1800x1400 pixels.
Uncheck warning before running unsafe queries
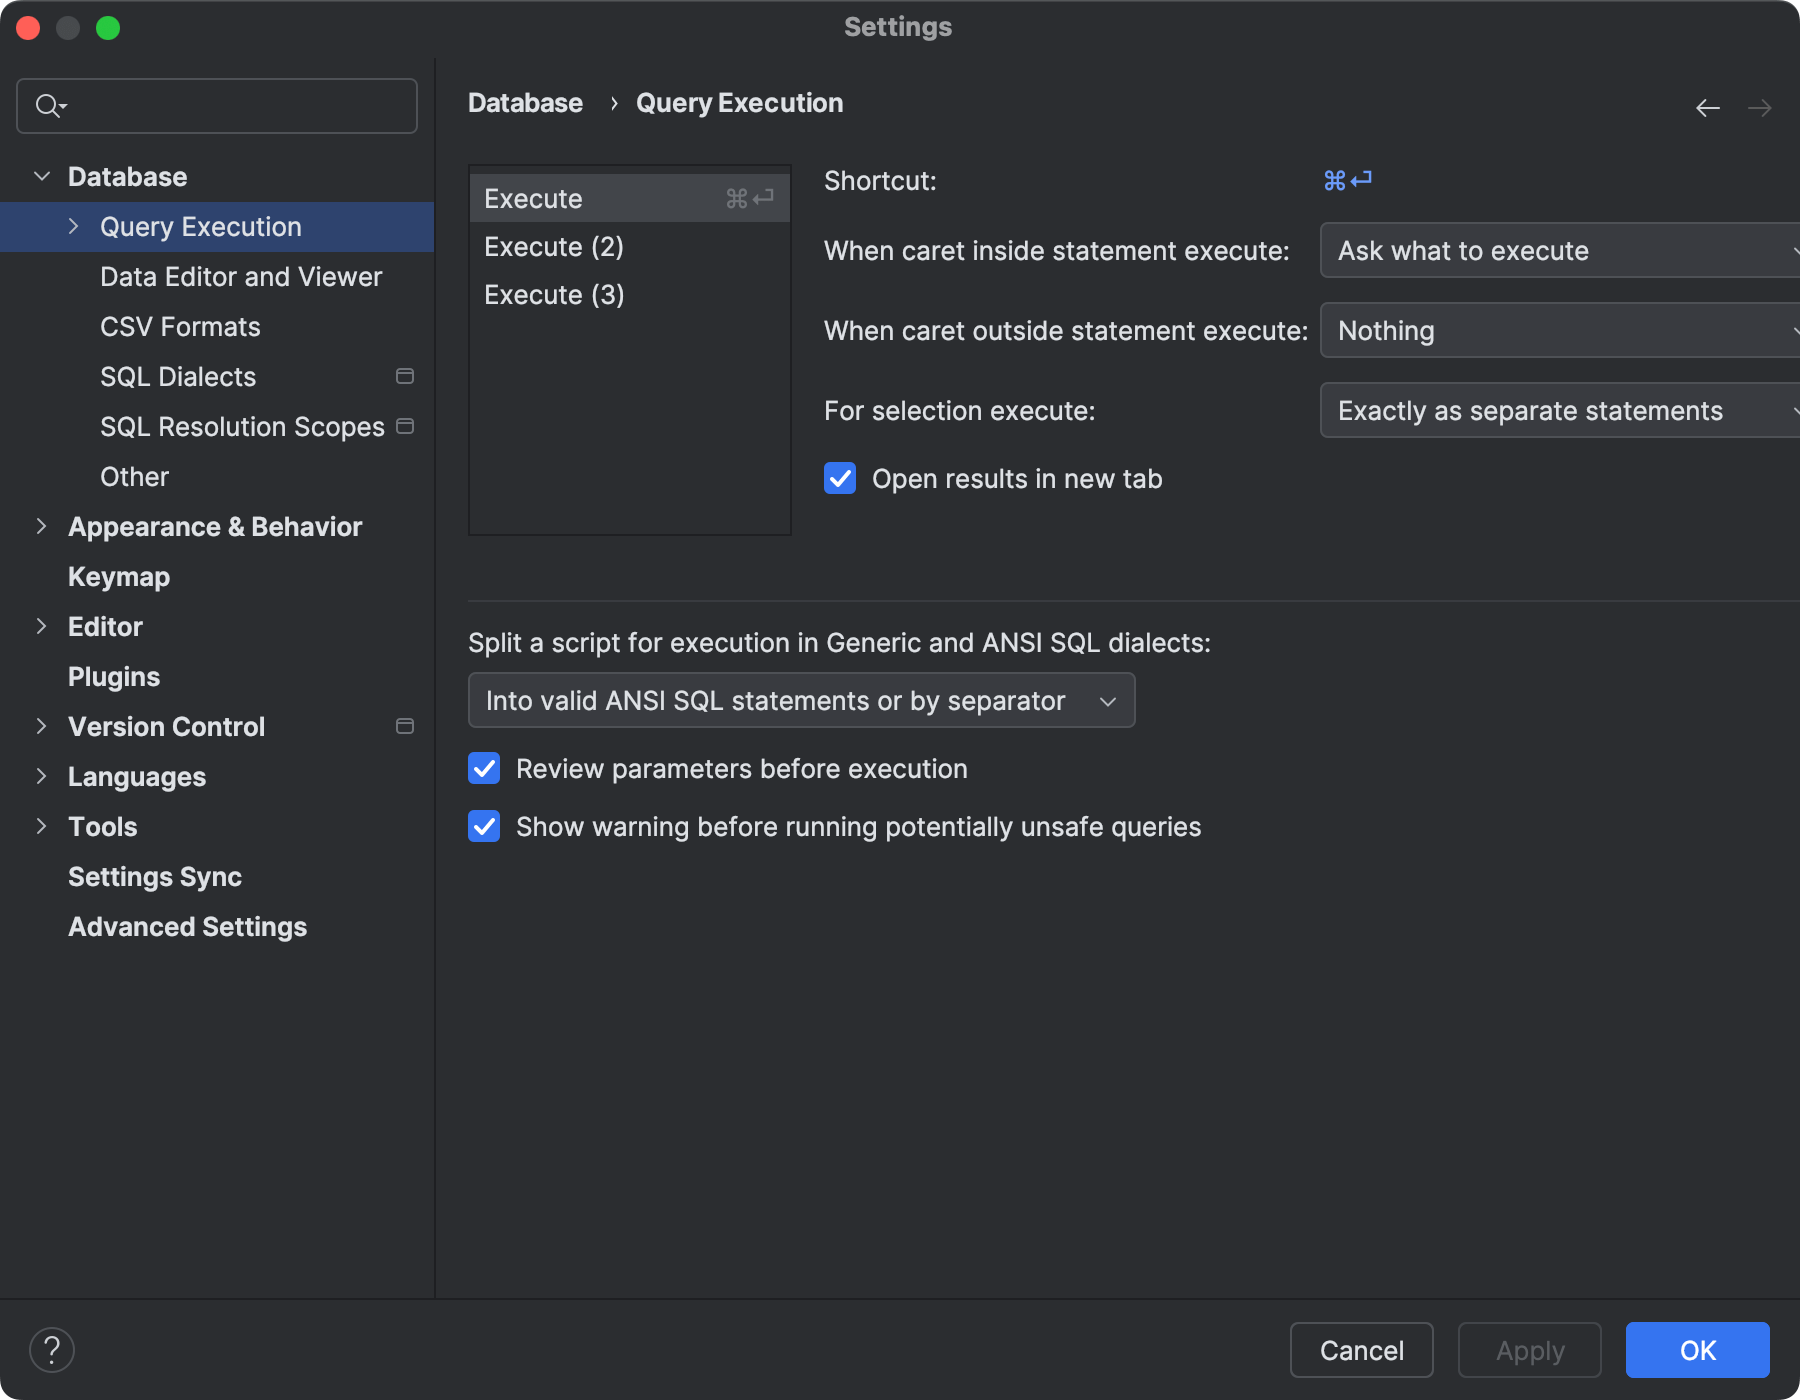(484, 826)
